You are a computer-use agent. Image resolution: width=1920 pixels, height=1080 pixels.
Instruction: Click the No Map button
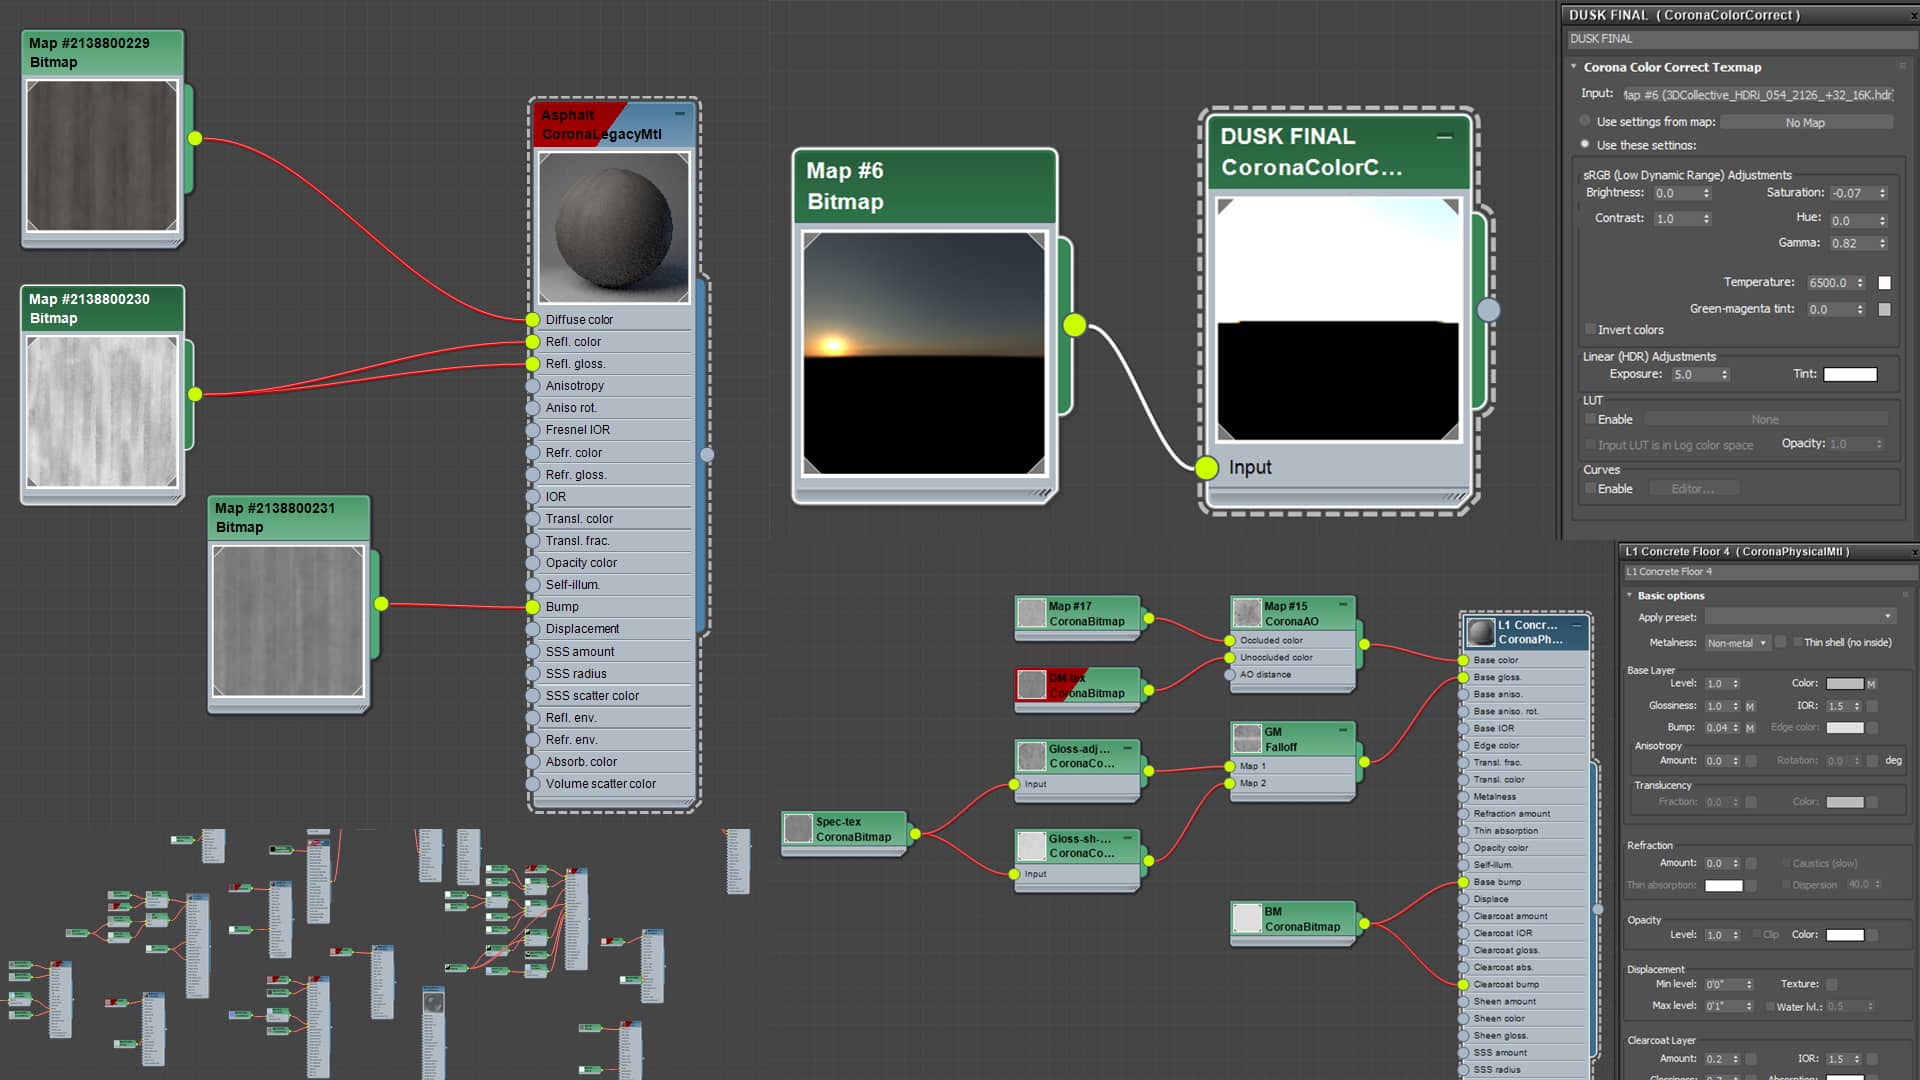[x=1805, y=122]
